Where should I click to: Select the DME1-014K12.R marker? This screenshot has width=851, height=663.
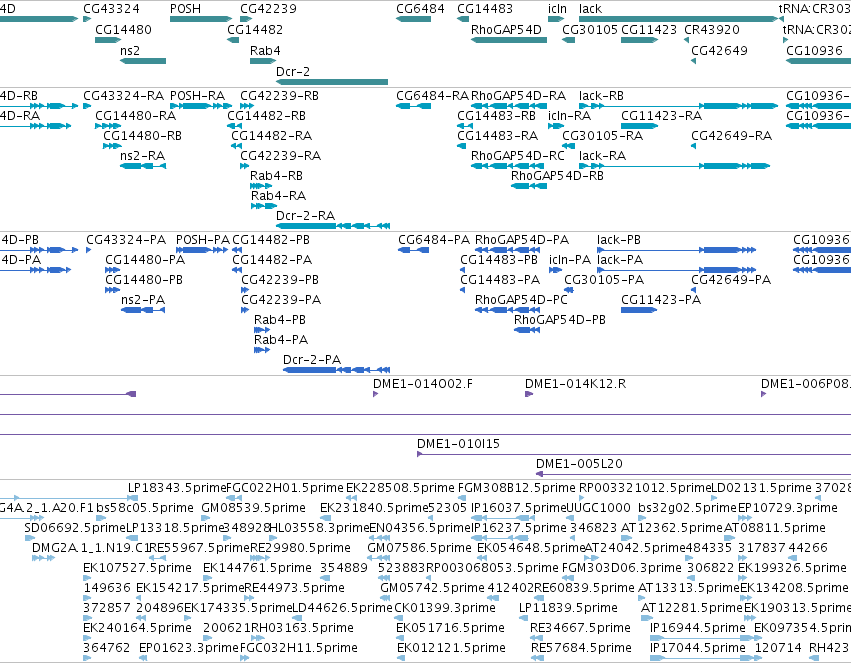(x=529, y=394)
